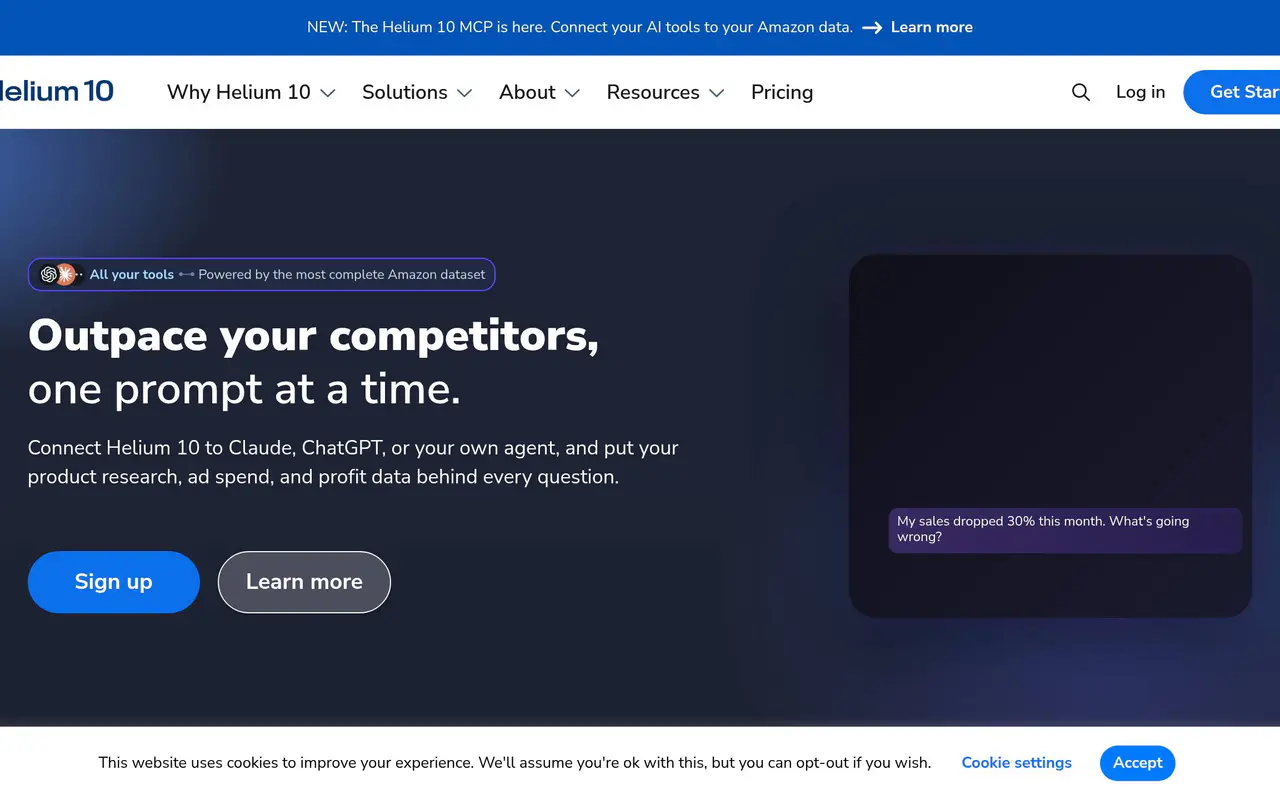This screenshot has height=800, width=1280.
Task: Click the ChatGPT icon in the badge
Action: (x=49, y=274)
